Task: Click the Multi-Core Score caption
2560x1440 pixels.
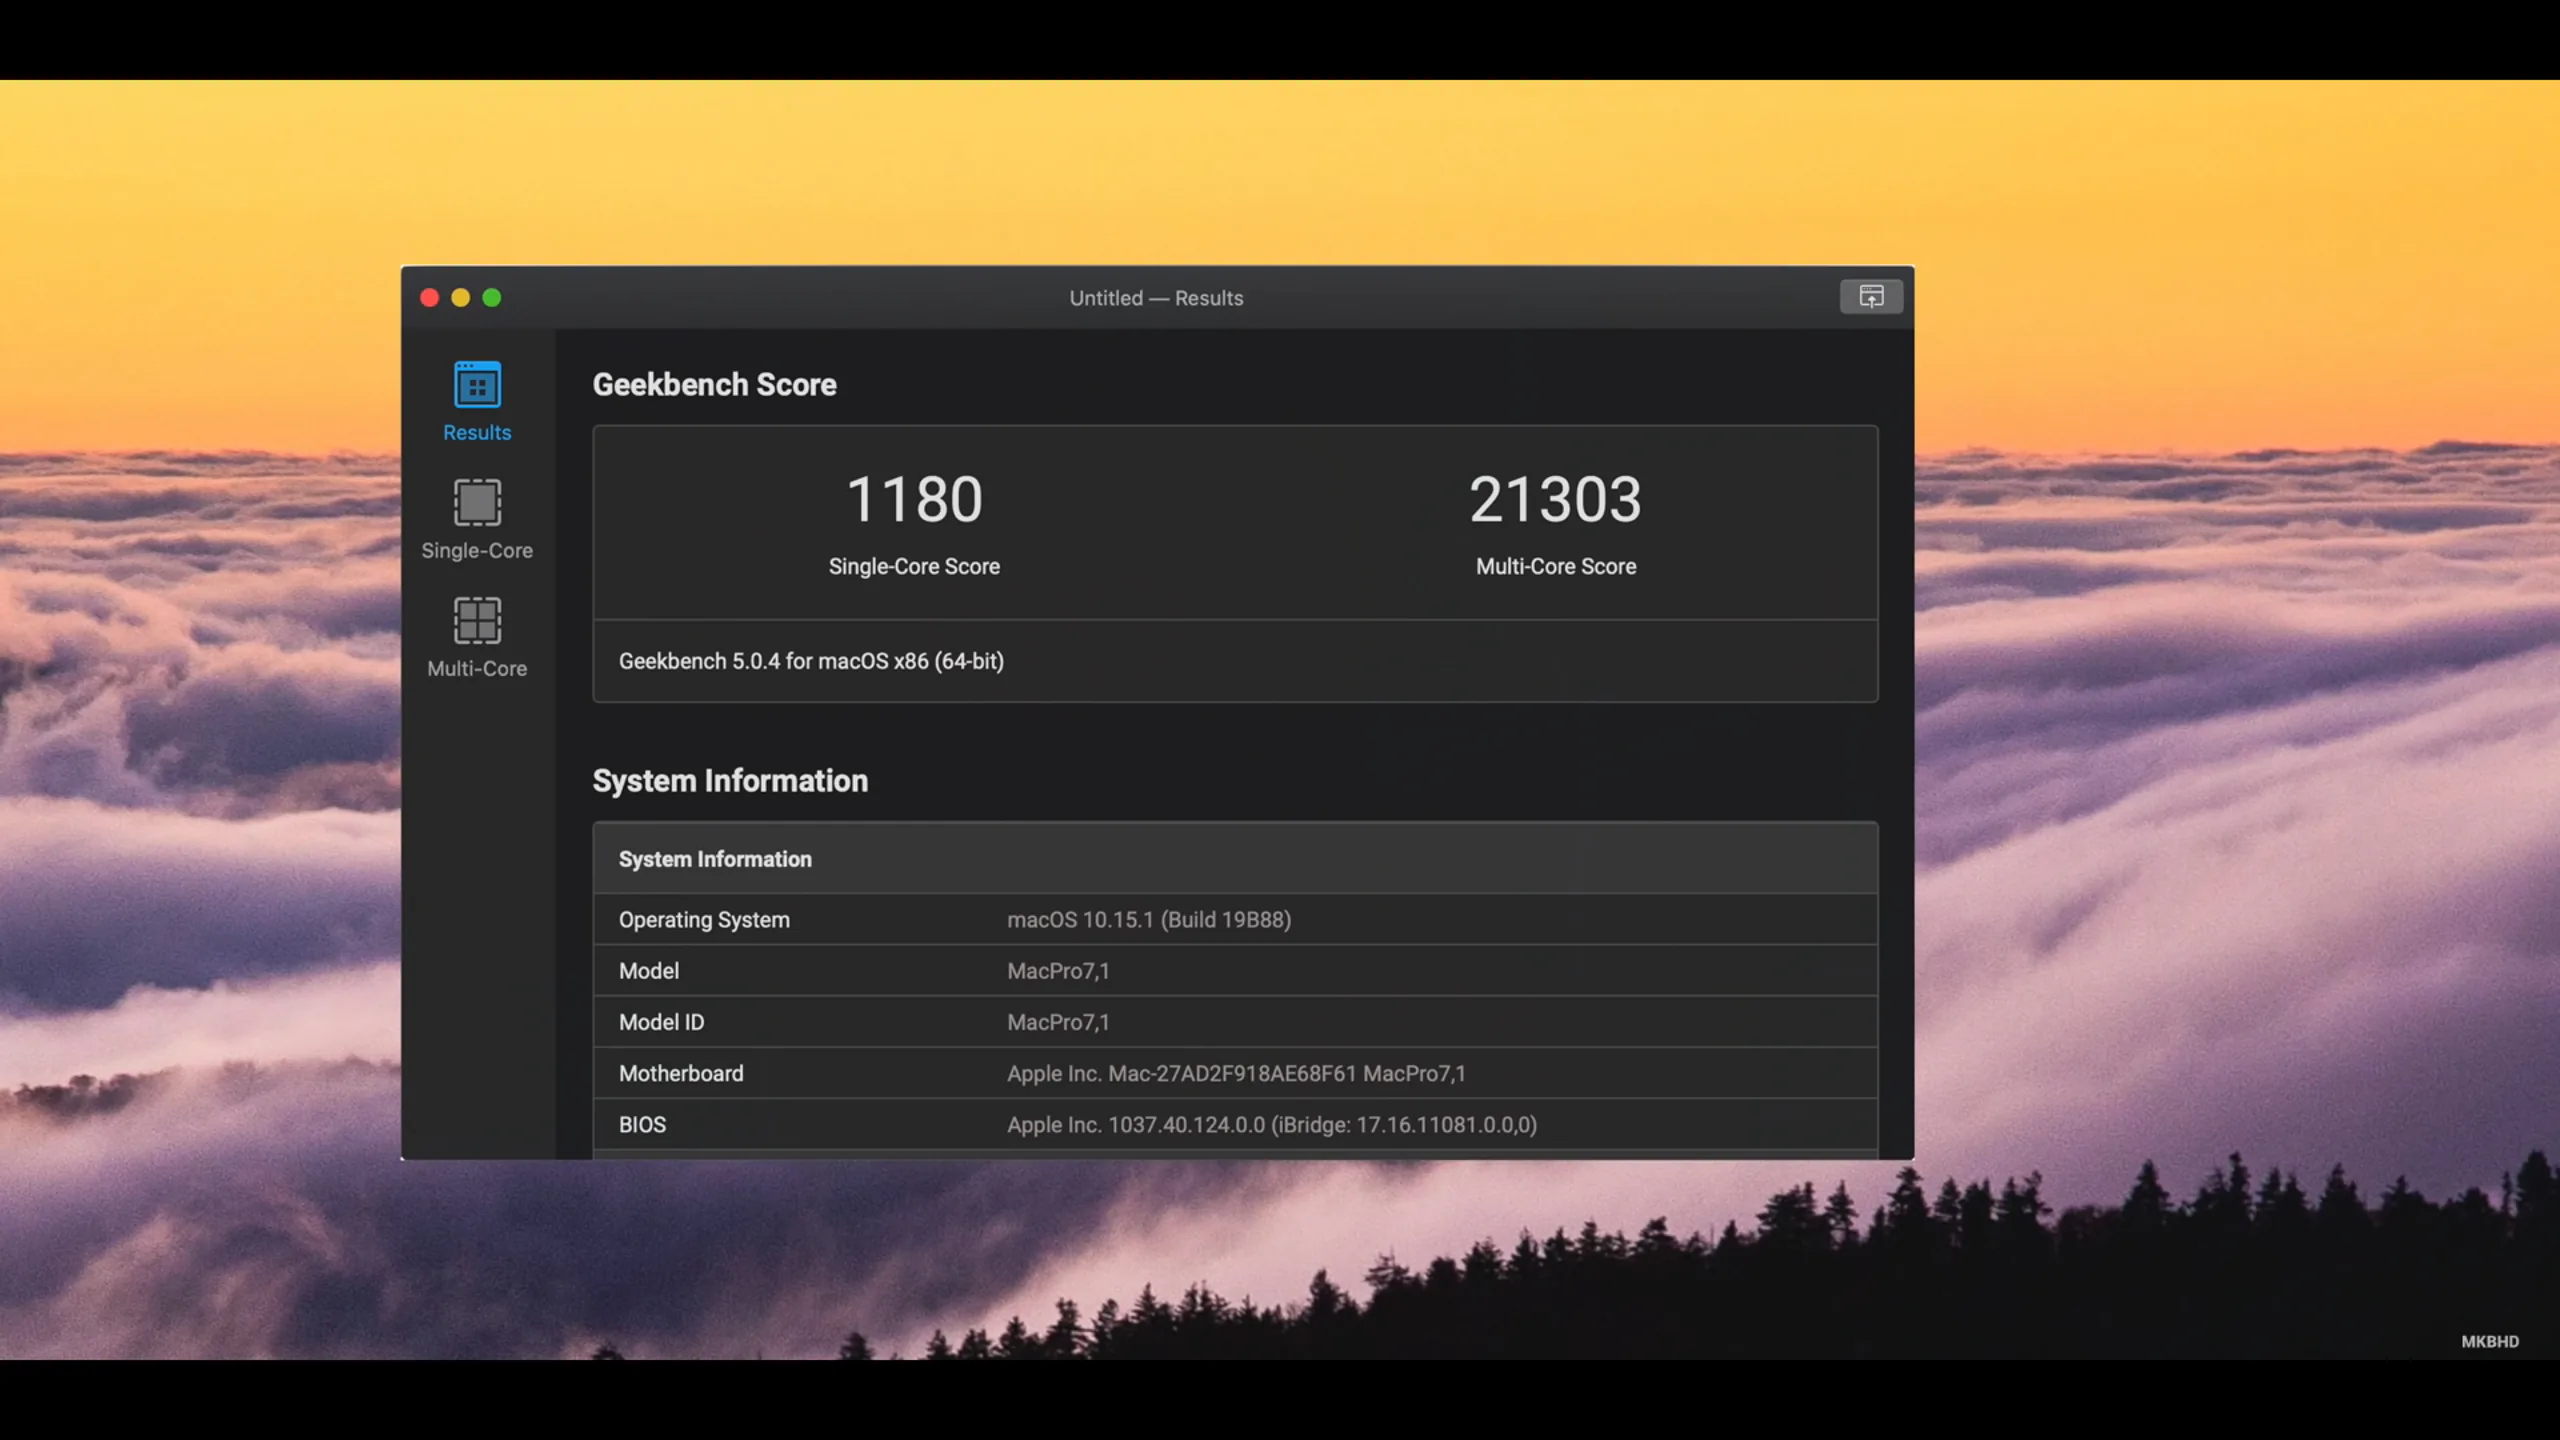Action: point(1556,567)
